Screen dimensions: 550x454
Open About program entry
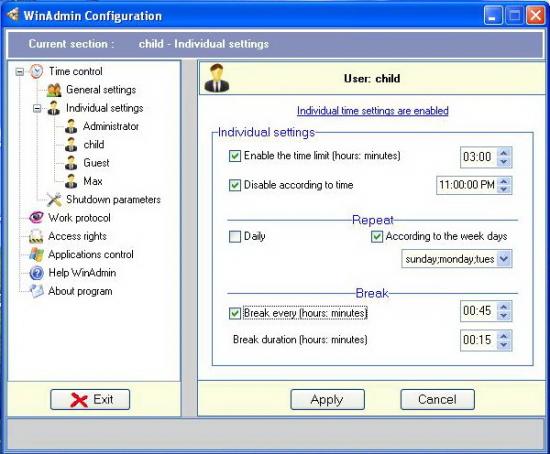80,291
